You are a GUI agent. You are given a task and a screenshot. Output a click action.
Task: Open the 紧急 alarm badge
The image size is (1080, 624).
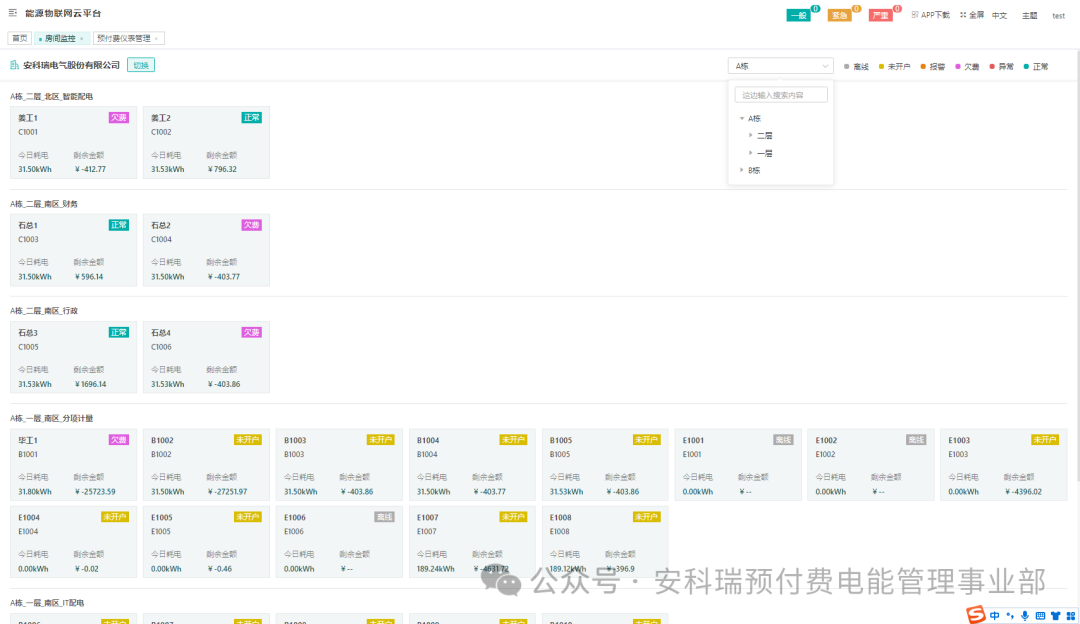tap(840, 15)
